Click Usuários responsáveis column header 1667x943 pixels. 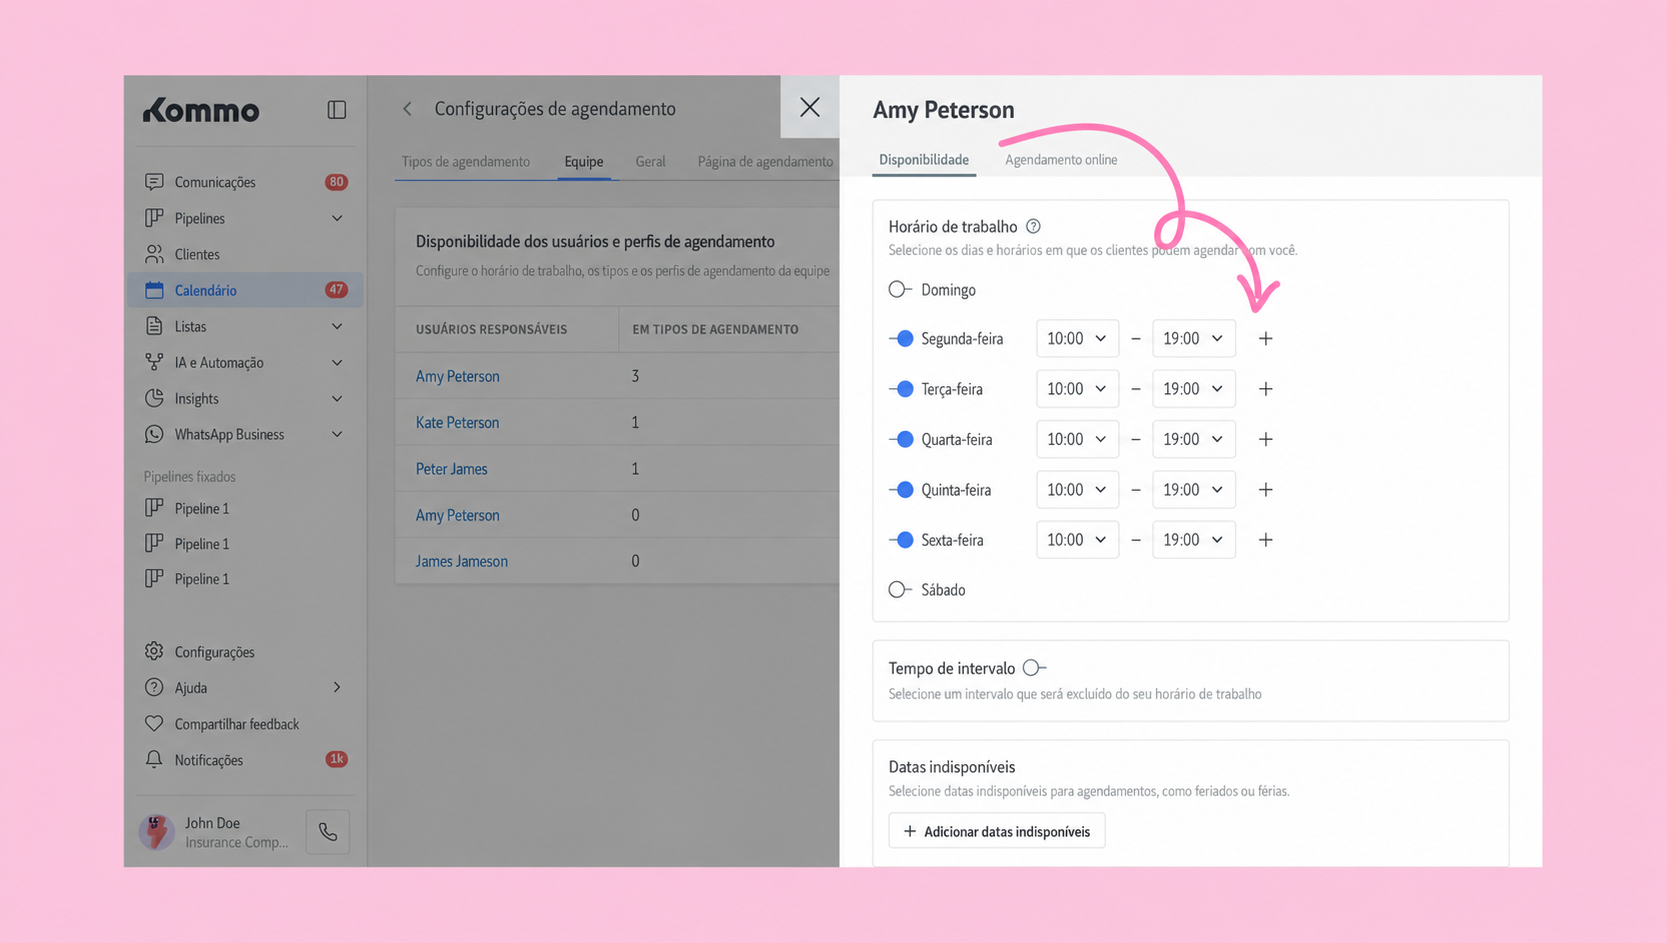point(491,329)
